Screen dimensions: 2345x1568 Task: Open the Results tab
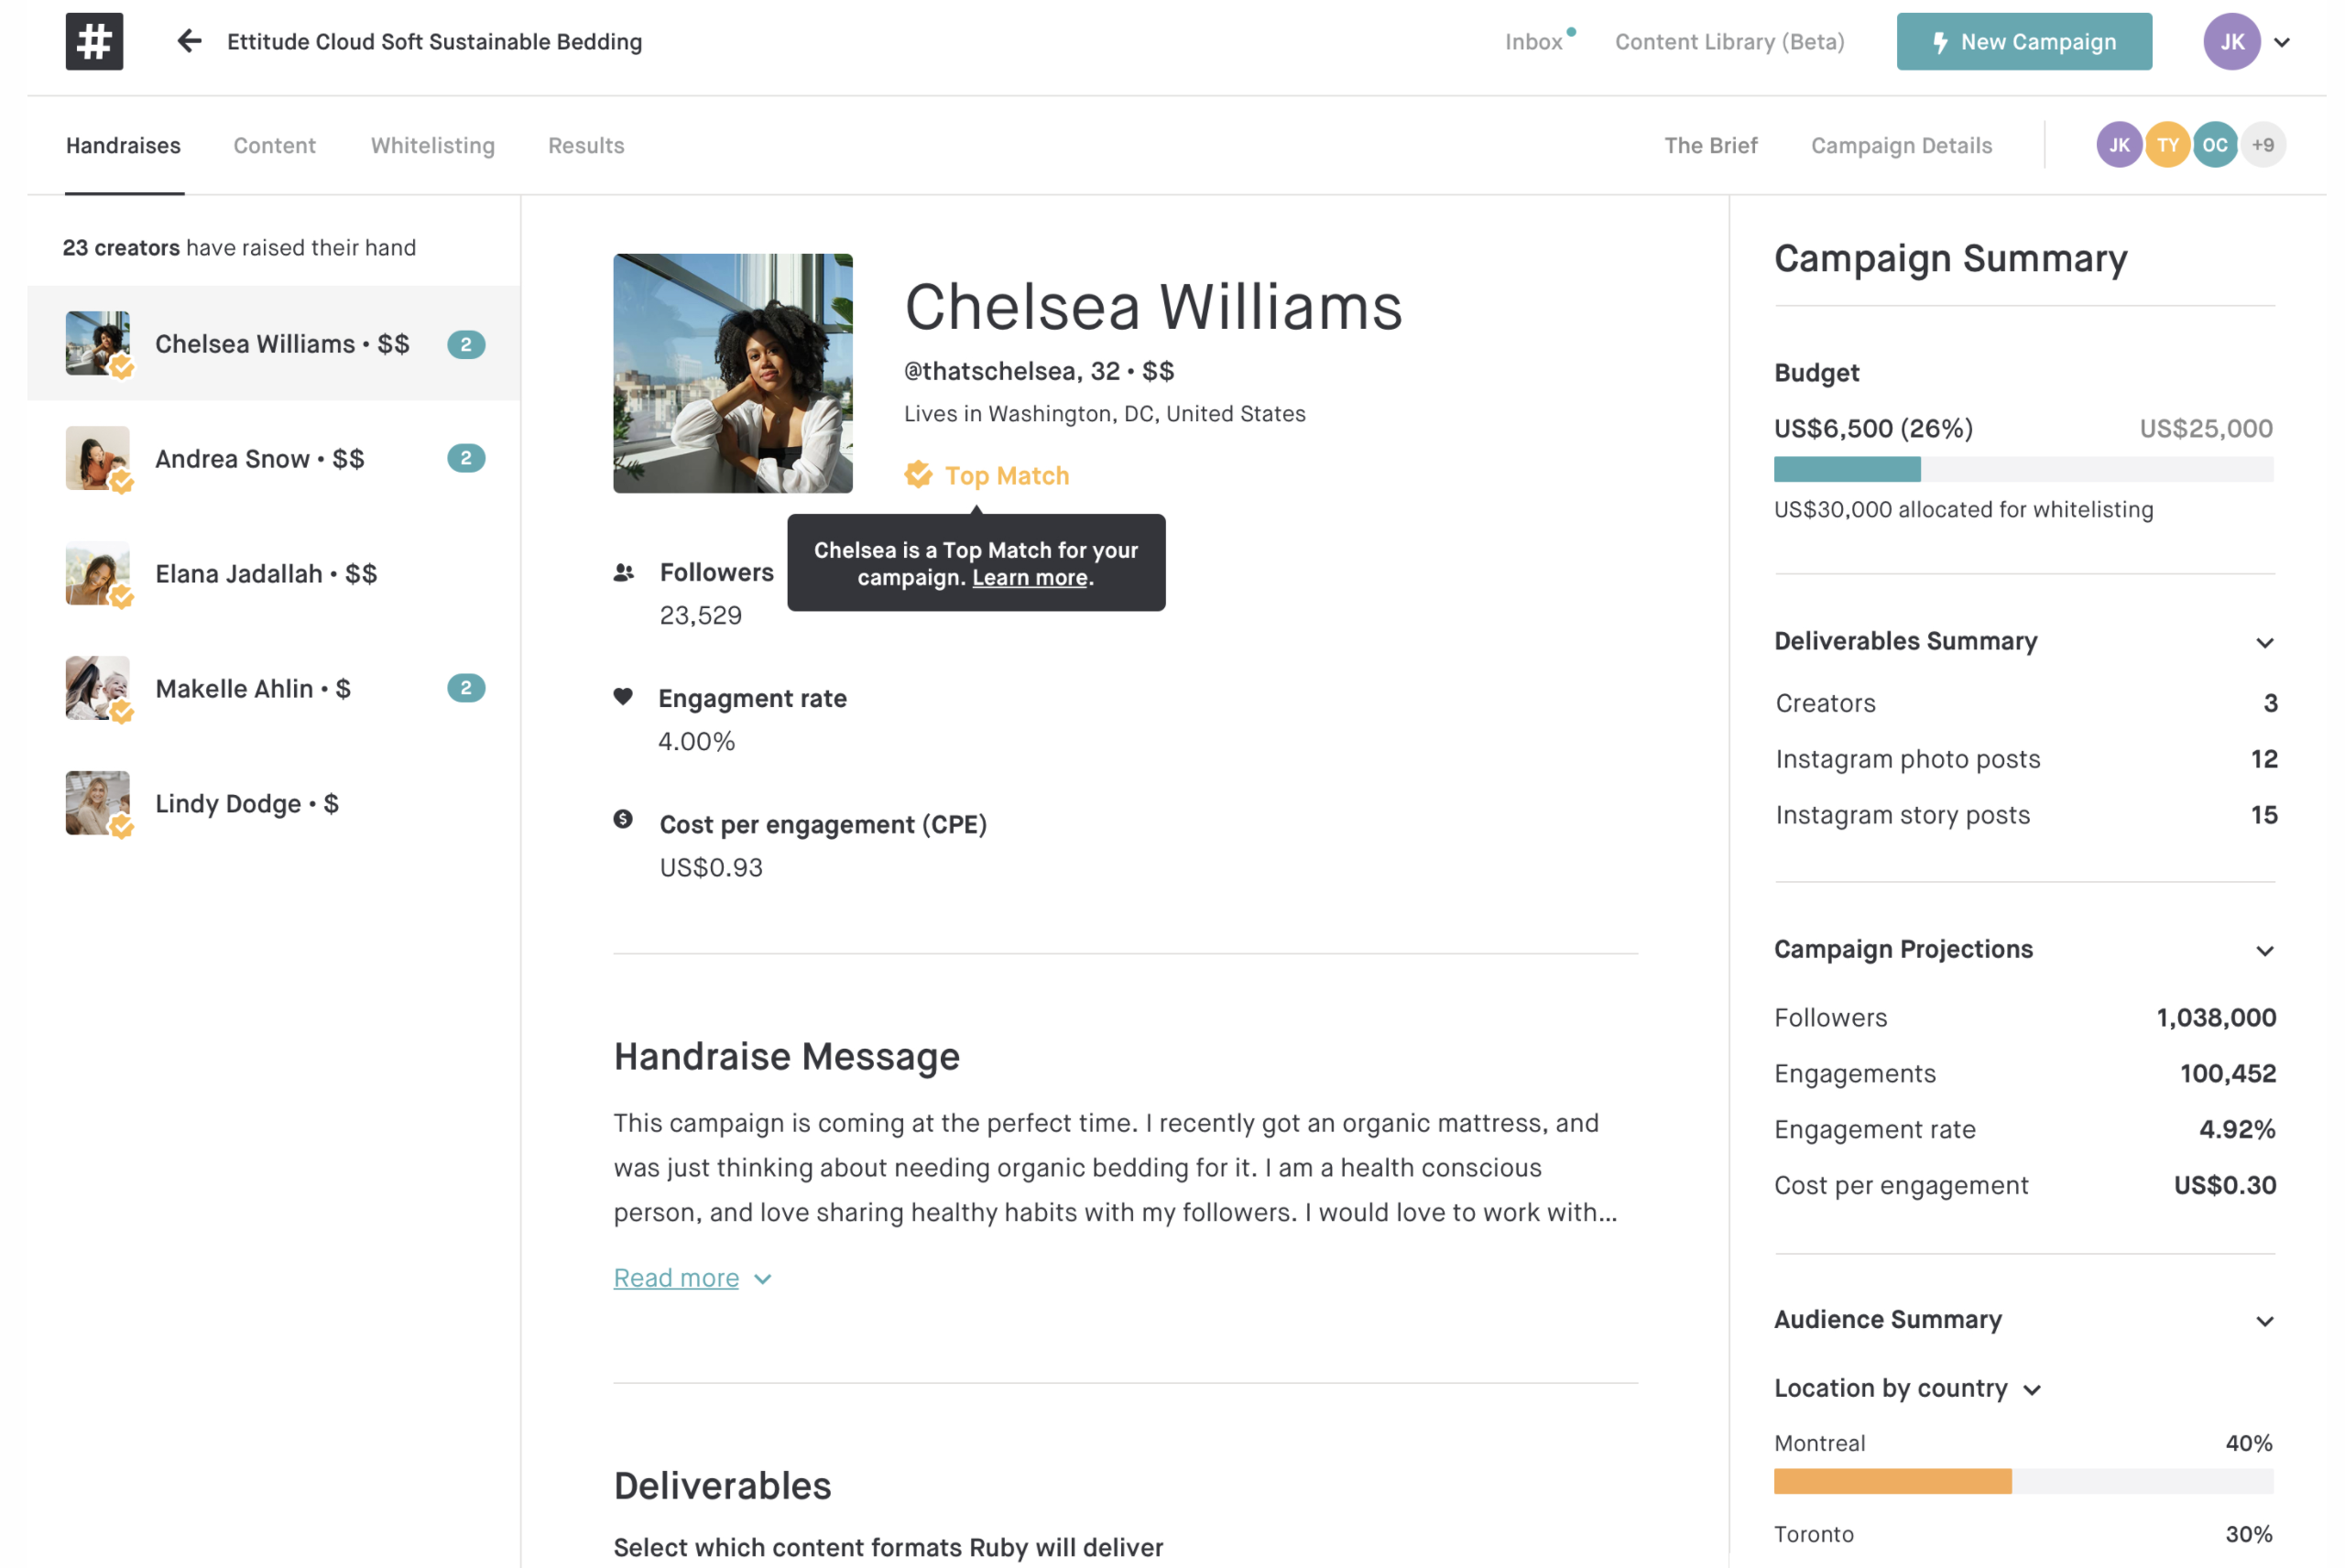586,145
